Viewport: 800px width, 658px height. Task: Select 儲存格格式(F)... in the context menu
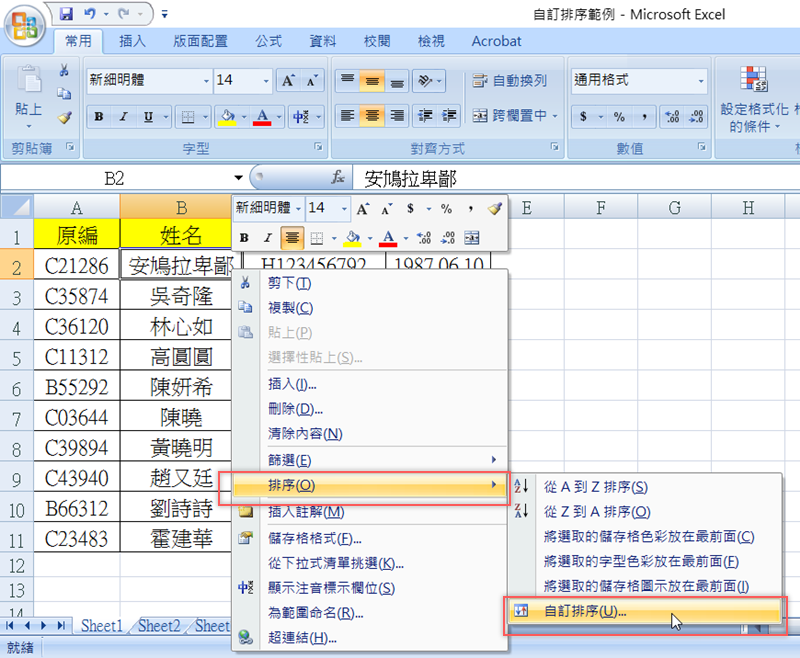pyautogui.click(x=370, y=539)
